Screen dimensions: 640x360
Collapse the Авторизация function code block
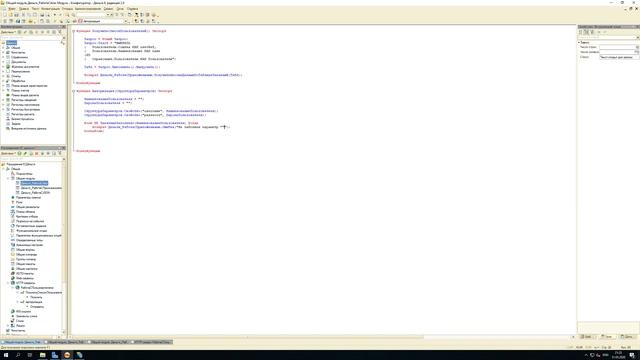[x=73, y=91]
